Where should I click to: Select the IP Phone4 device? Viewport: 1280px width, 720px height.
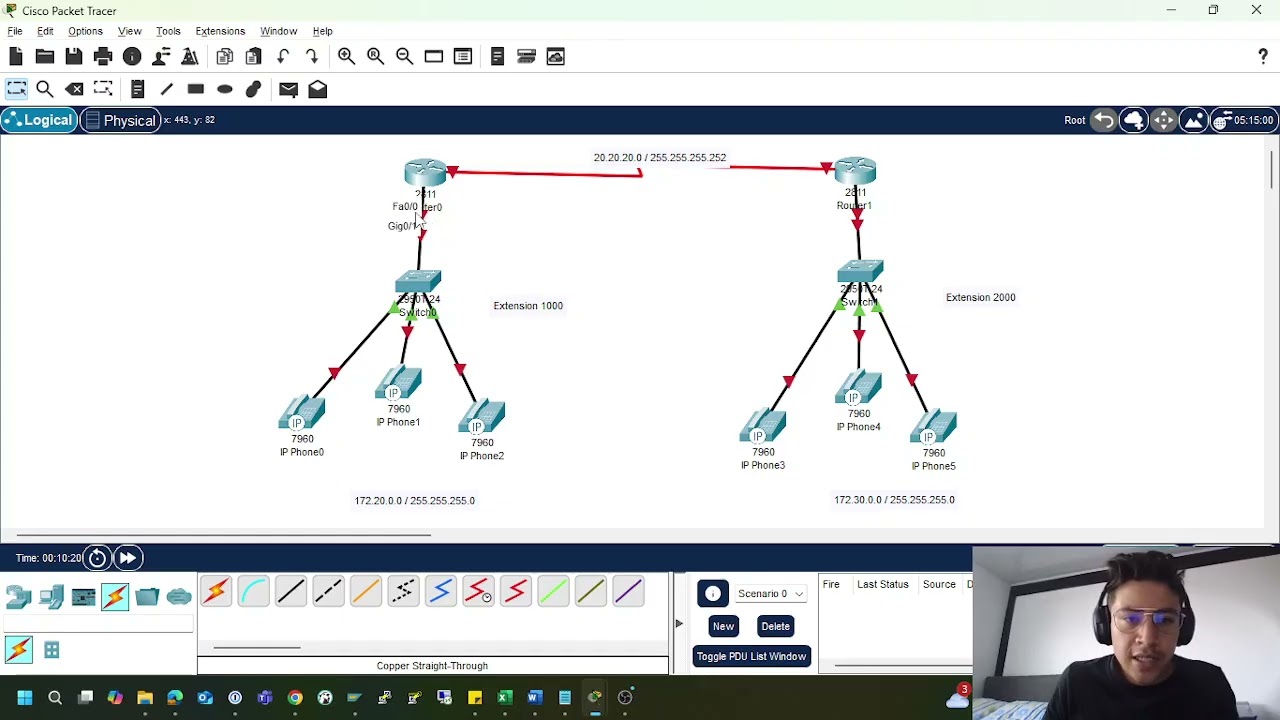pyautogui.click(x=858, y=388)
